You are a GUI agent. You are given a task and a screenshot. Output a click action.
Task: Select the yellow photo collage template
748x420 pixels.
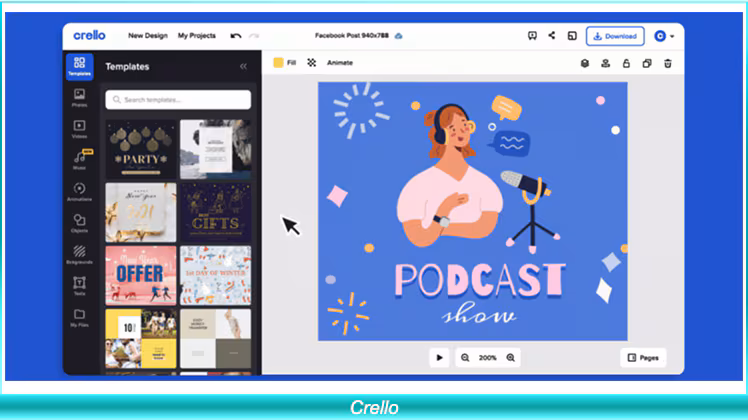click(141, 338)
